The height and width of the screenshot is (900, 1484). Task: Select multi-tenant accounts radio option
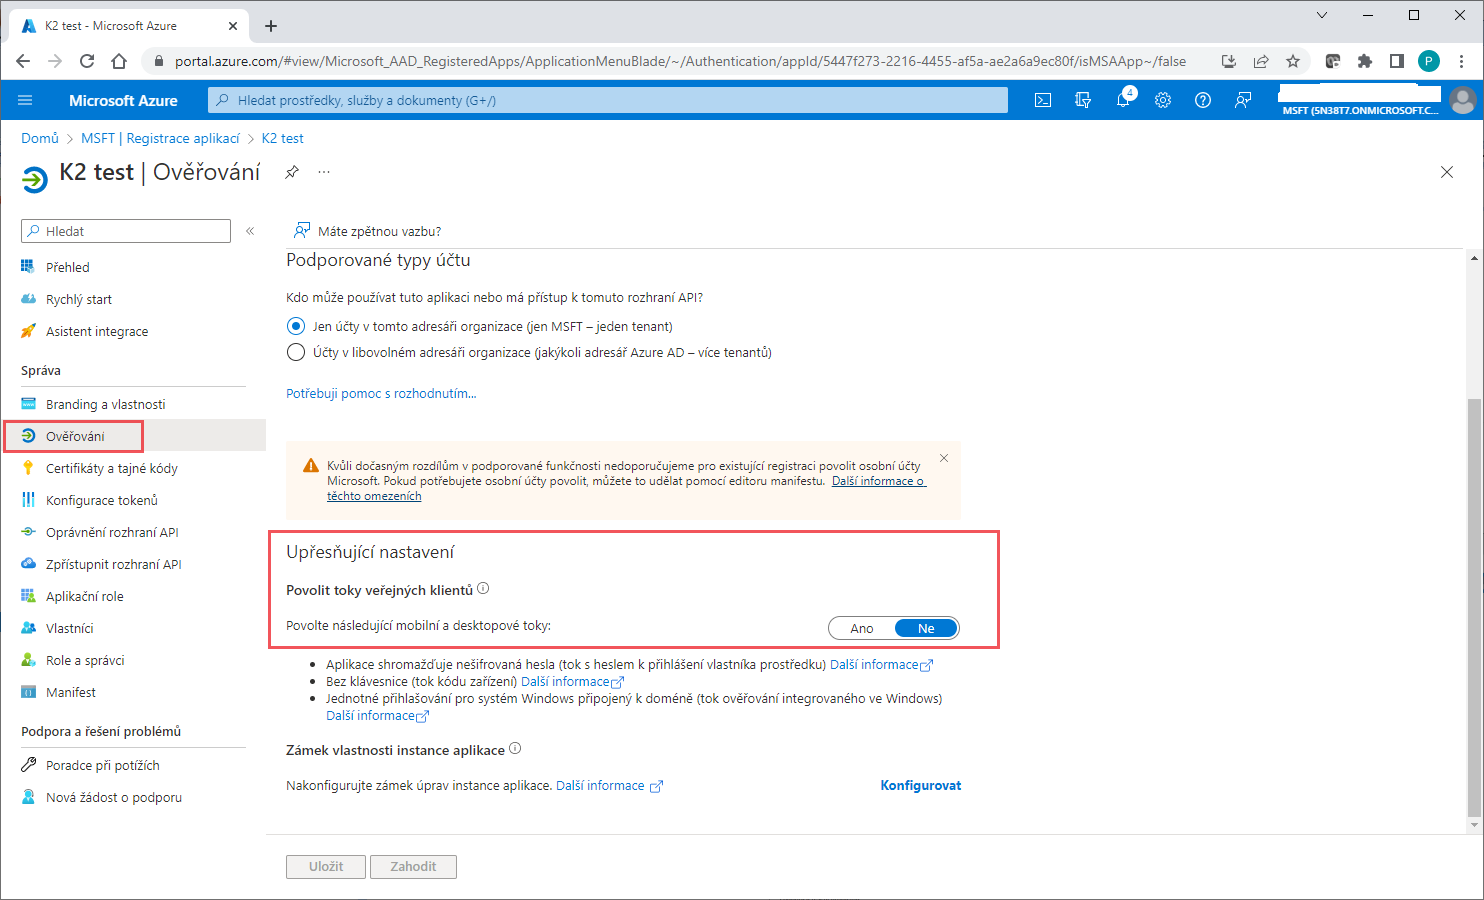[296, 352]
